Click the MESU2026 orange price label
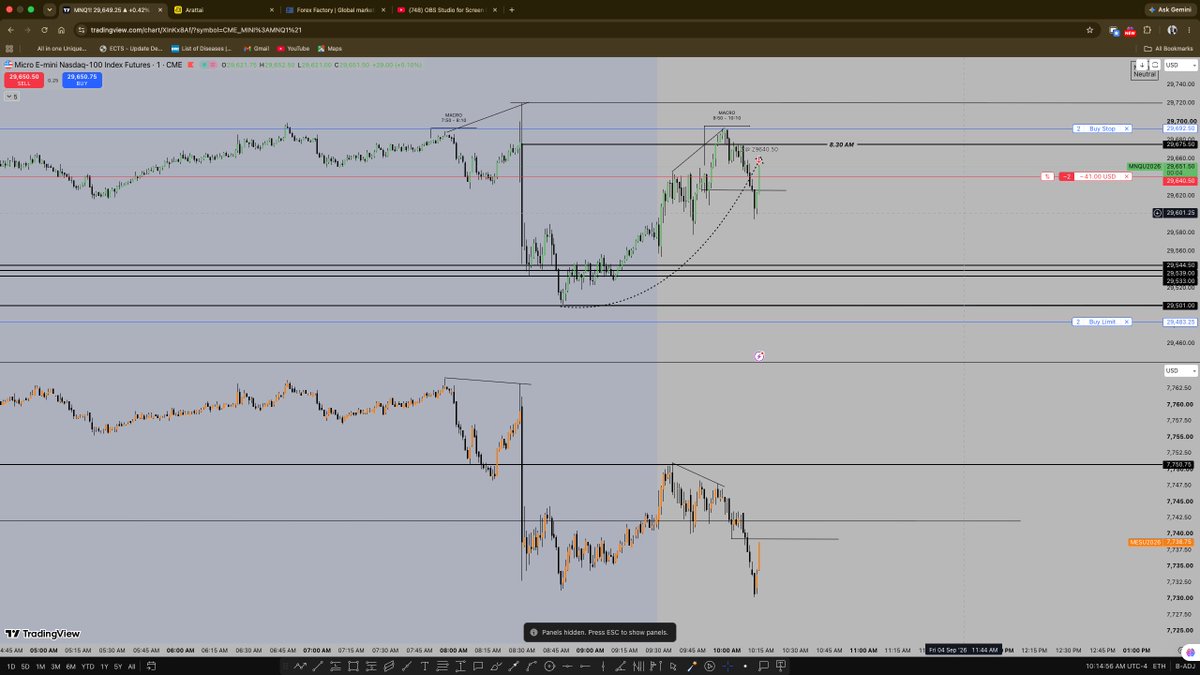This screenshot has height=675, width=1200. point(1145,542)
